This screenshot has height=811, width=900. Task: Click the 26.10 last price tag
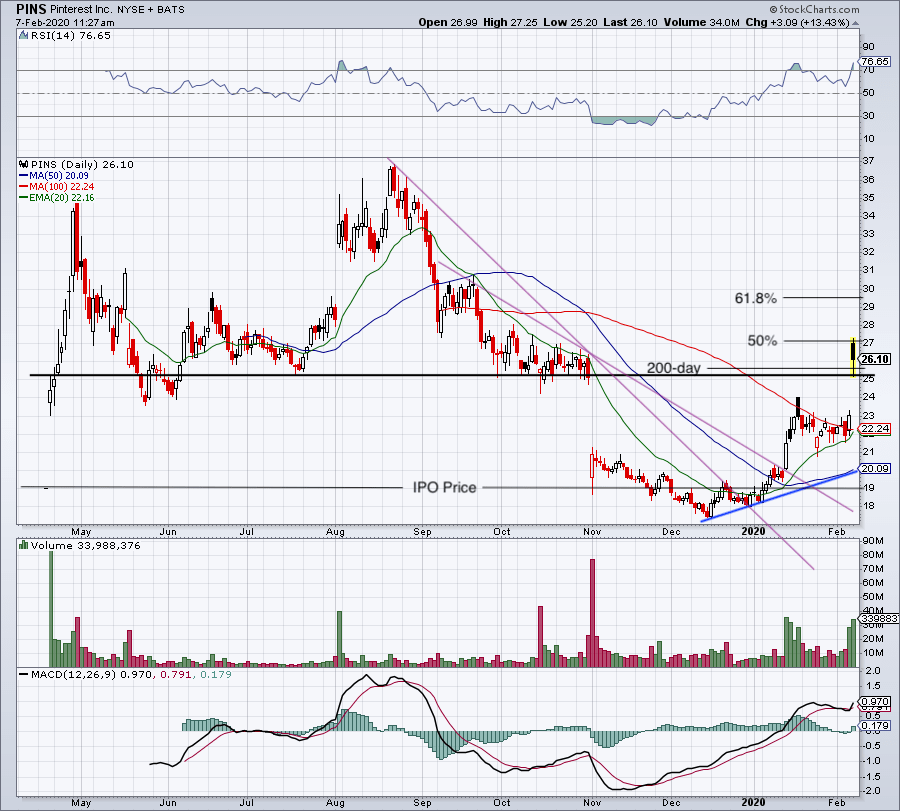(875, 359)
